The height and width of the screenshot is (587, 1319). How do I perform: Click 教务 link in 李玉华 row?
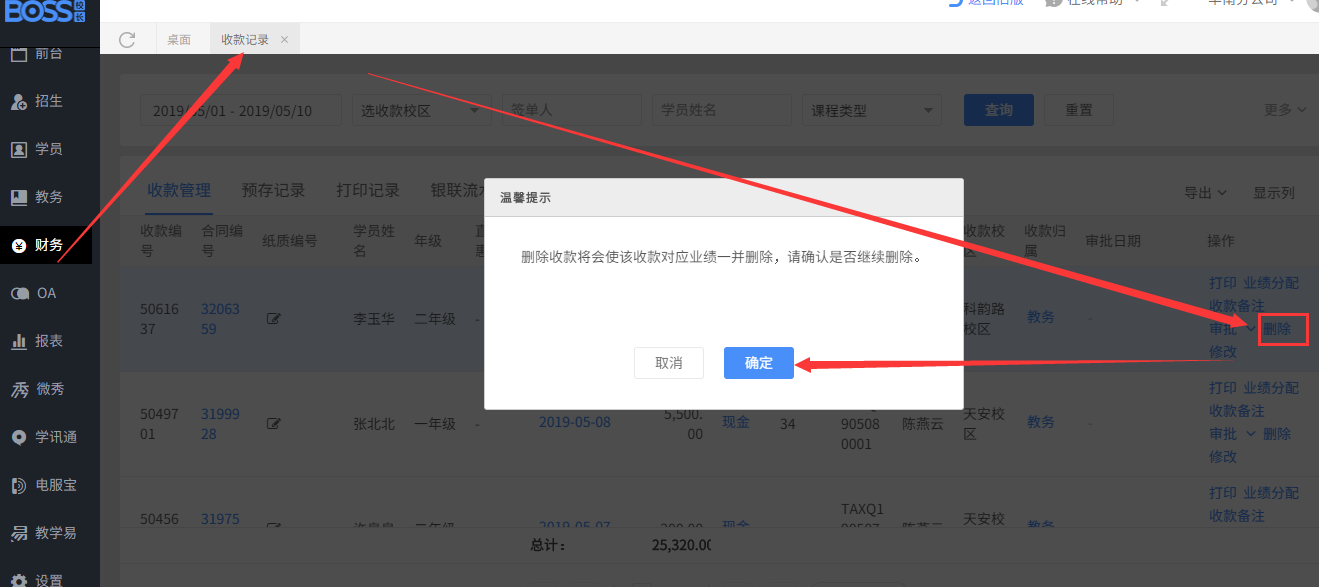point(1041,317)
